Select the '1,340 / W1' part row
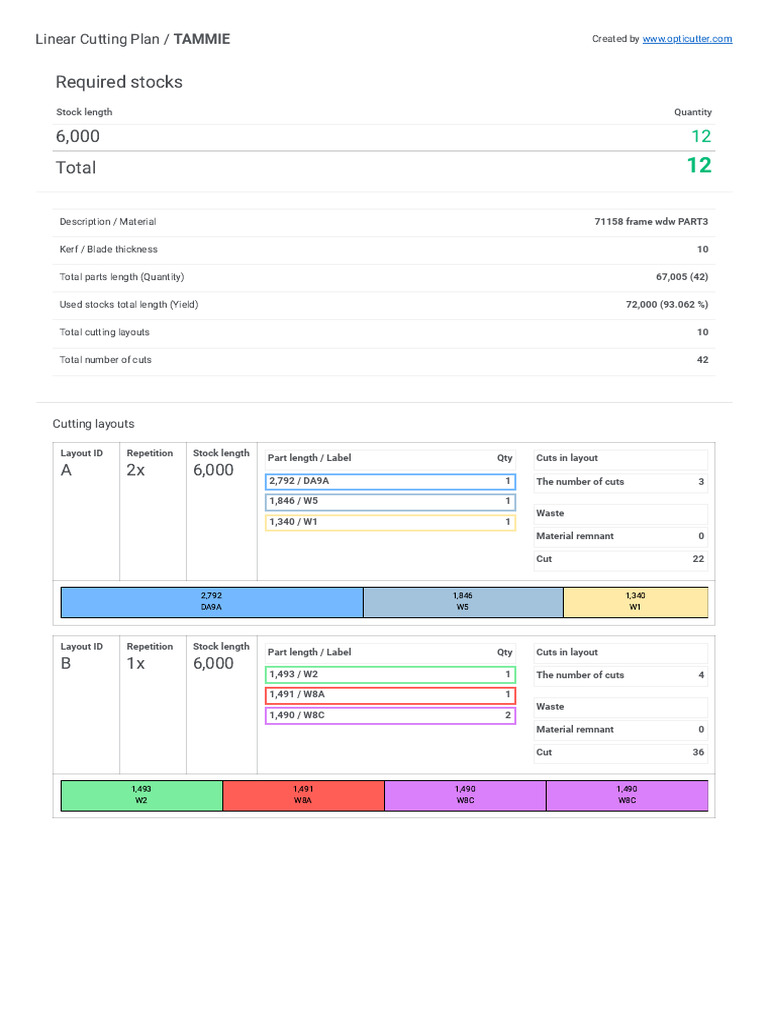 pyautogui.click(x=390, y=522)
